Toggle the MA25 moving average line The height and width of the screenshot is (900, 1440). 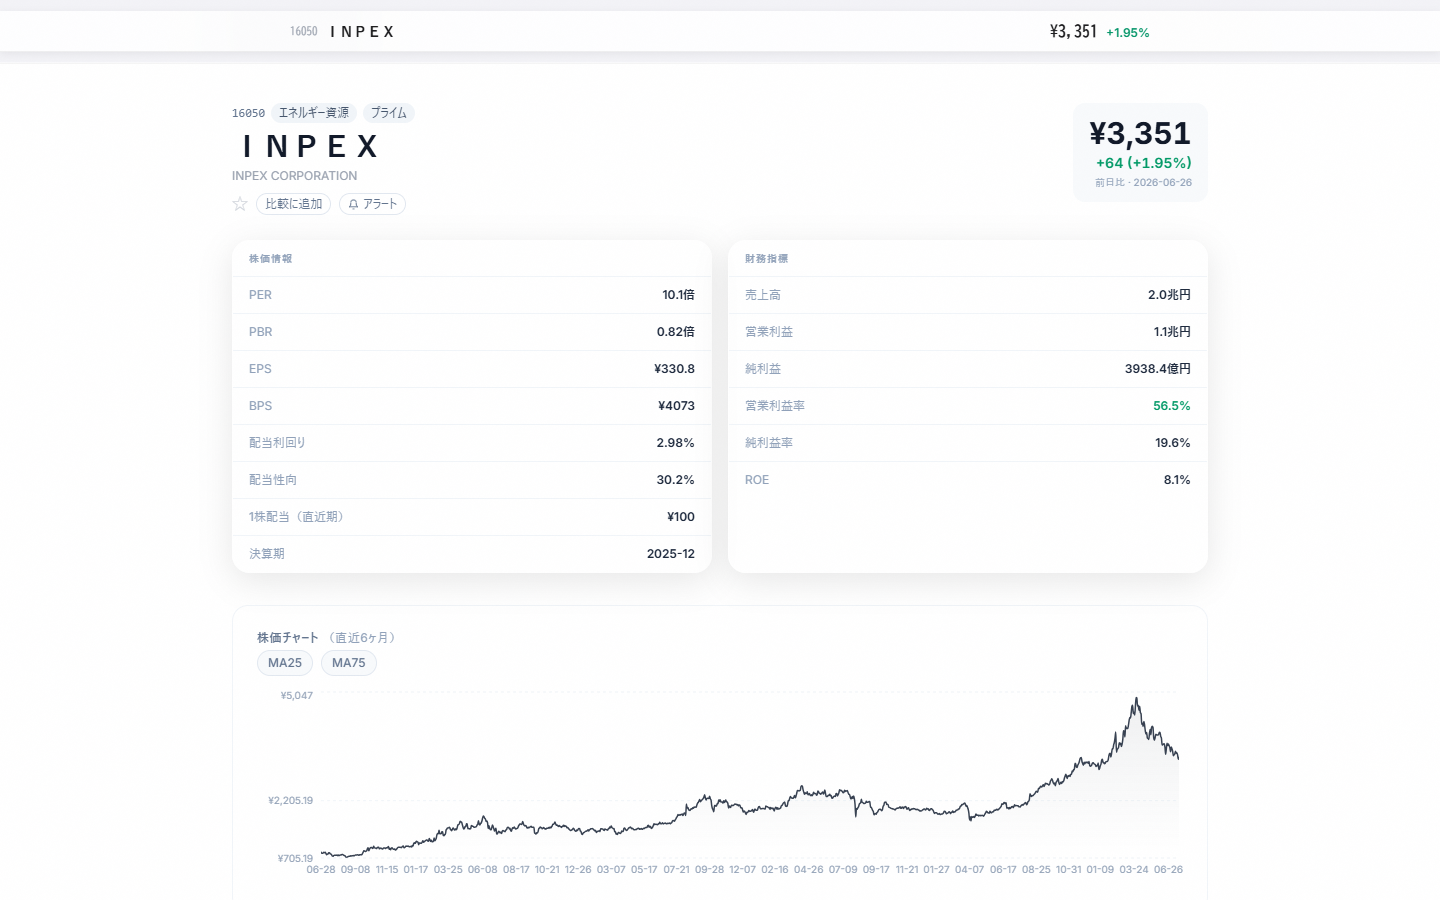pos(285,663)
